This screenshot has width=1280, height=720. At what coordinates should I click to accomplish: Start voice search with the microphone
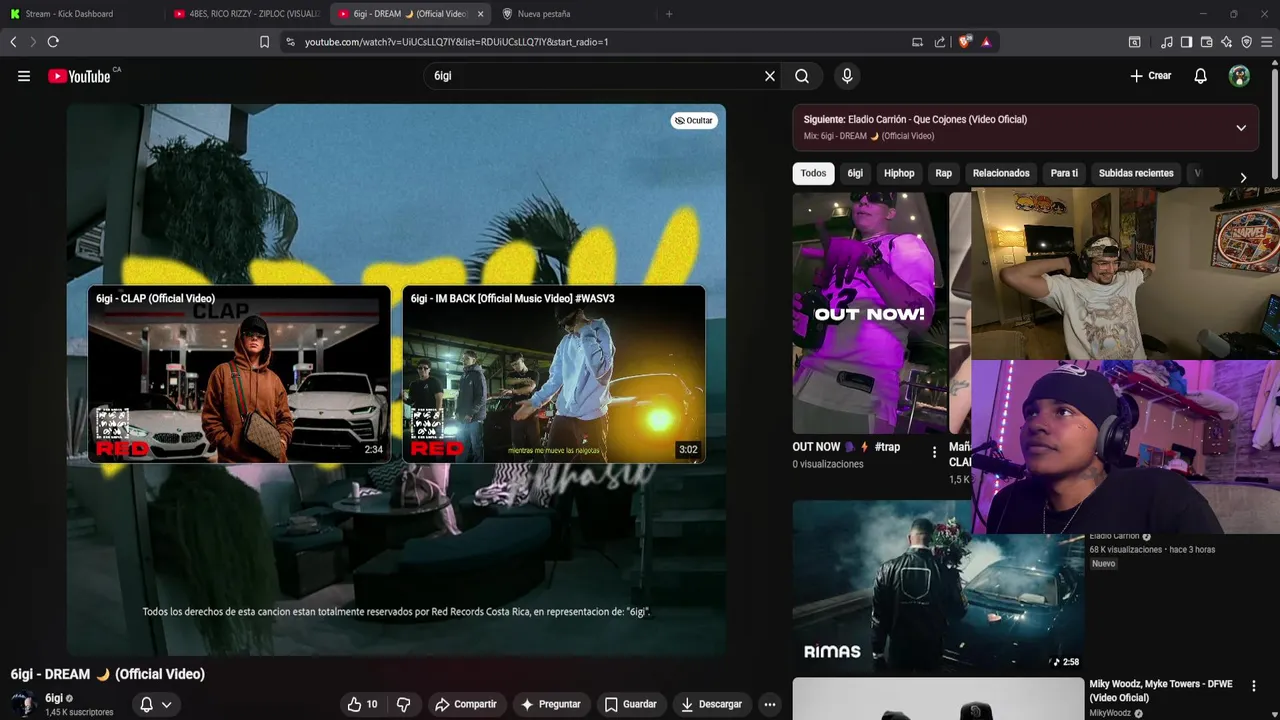click(x=847, y=76)
